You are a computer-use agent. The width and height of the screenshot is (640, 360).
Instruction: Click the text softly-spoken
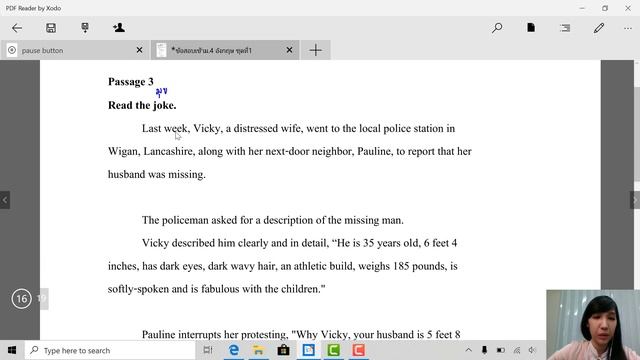[x=138, y=289]
